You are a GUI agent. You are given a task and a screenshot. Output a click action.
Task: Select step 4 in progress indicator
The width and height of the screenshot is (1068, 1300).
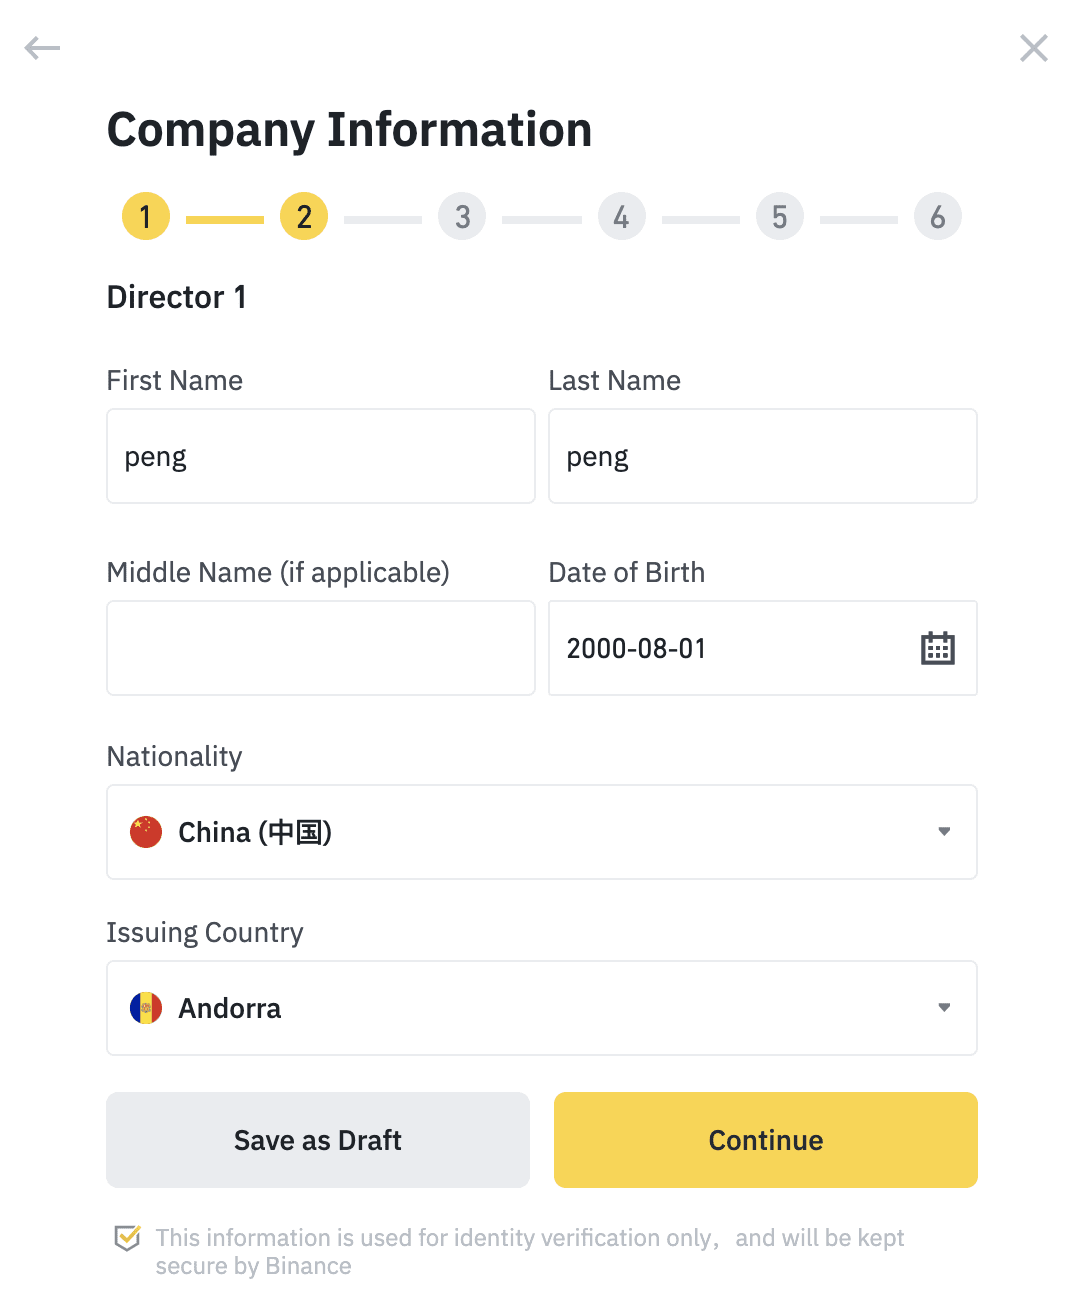click(621, 216)
